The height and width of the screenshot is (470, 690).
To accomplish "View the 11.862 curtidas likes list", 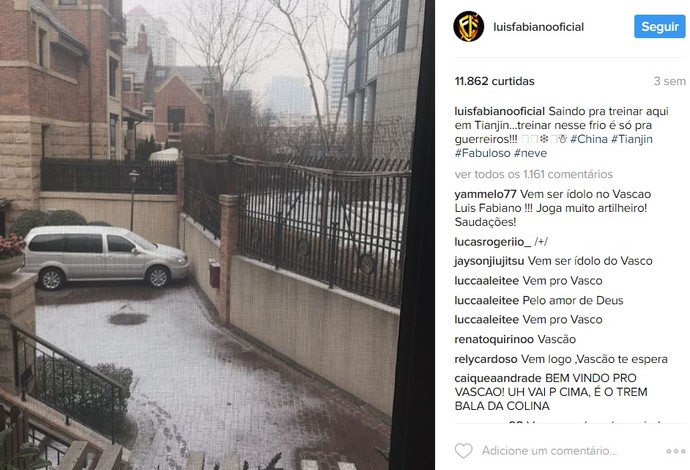I will coord(495,81).
